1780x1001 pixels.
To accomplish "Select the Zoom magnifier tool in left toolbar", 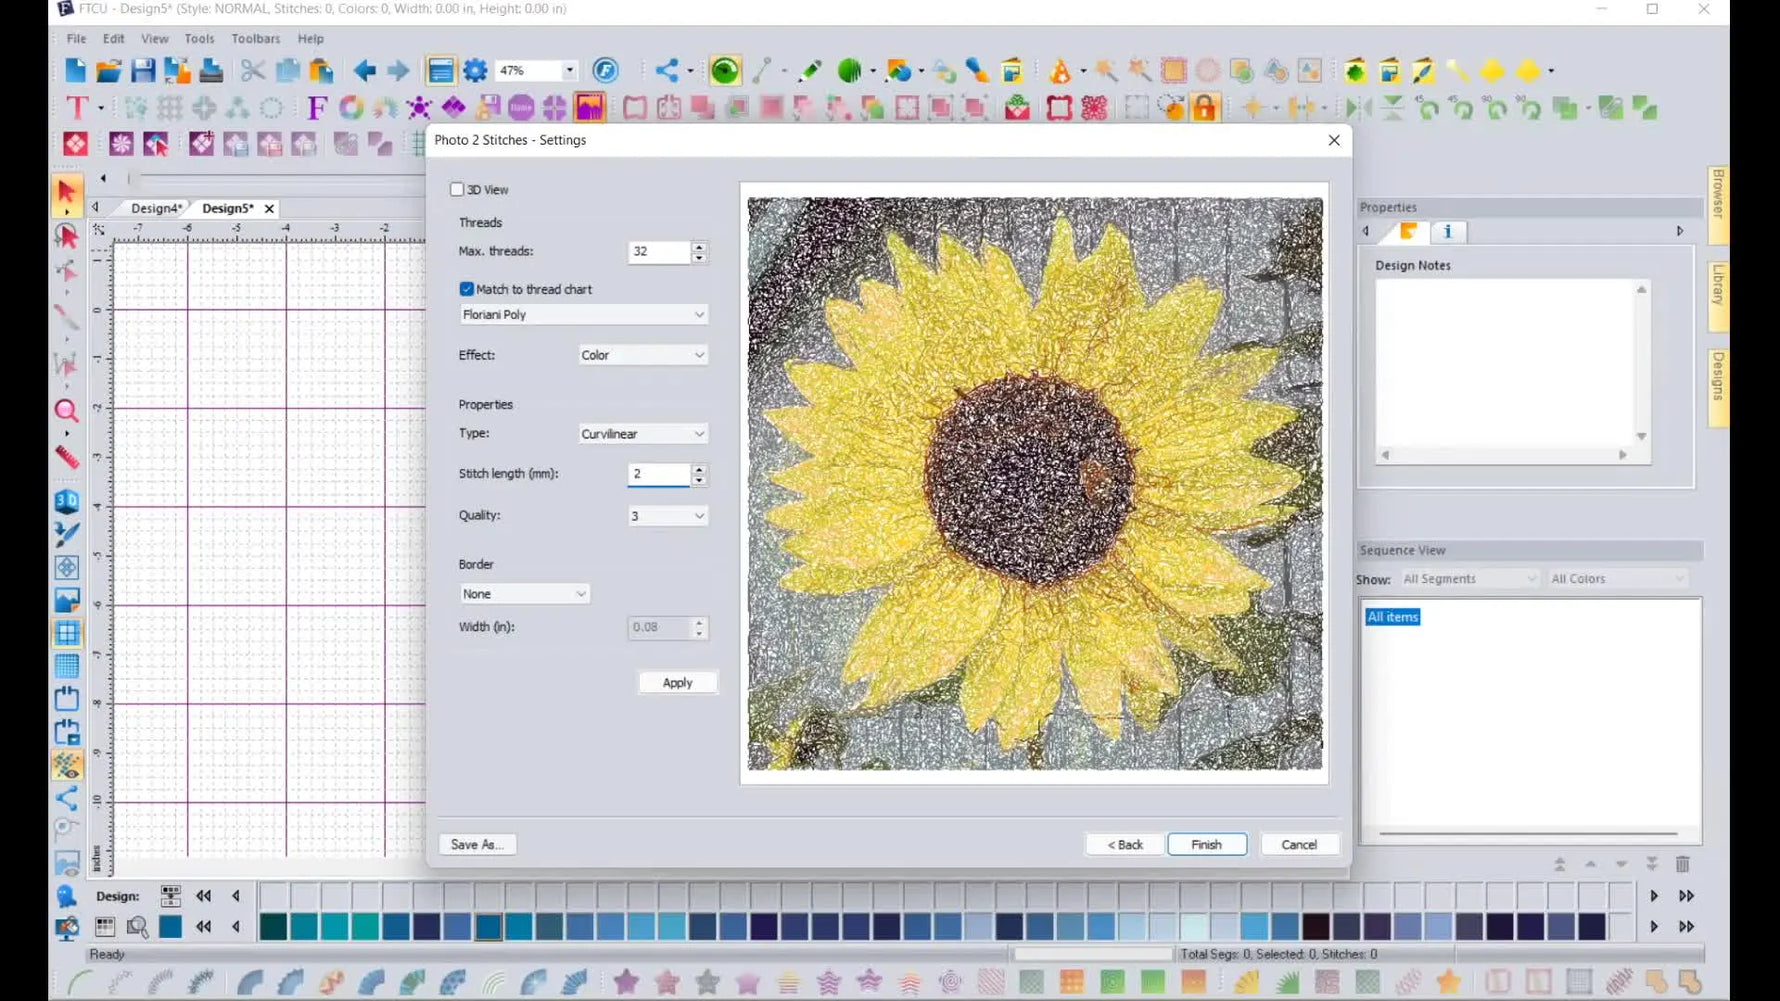I will click(x=66, y=411).
